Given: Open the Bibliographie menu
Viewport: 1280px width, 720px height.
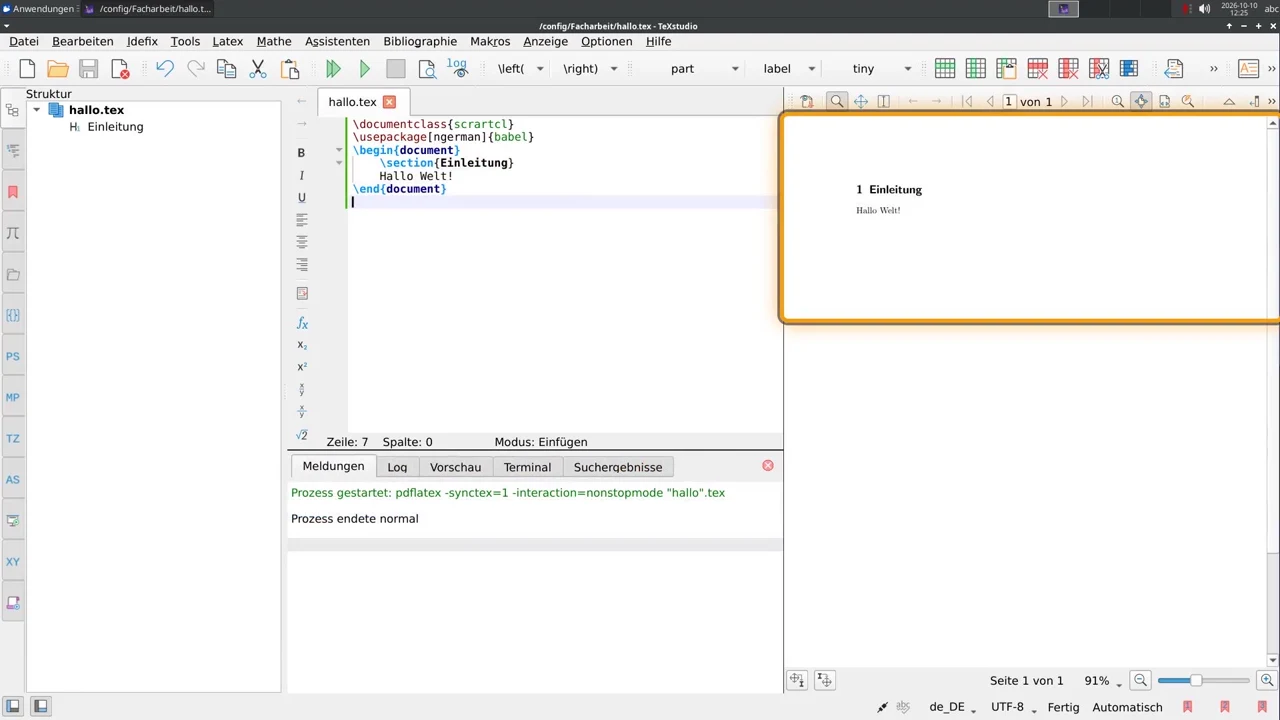Looking at the screenshot, I should click(420, 41).
